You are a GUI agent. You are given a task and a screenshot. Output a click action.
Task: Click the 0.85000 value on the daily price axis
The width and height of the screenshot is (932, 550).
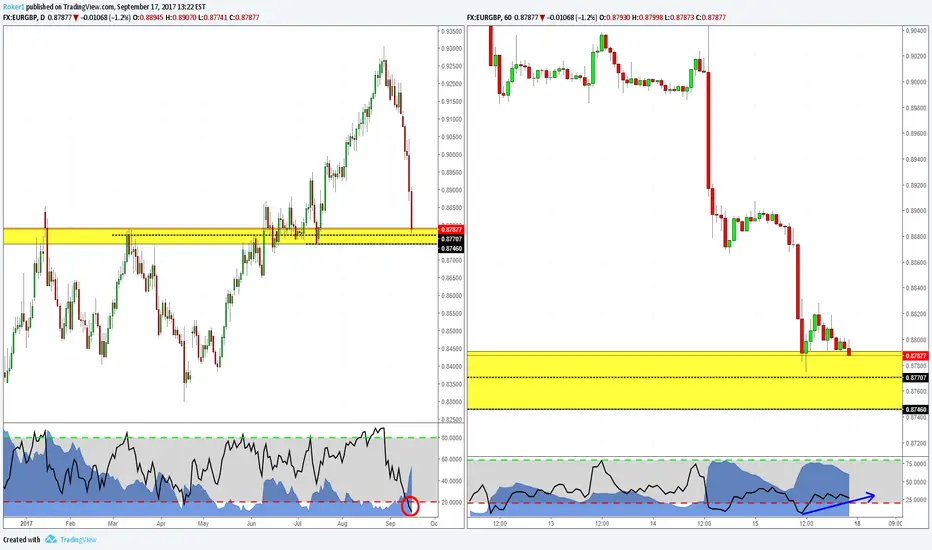[x=452, y=331]
